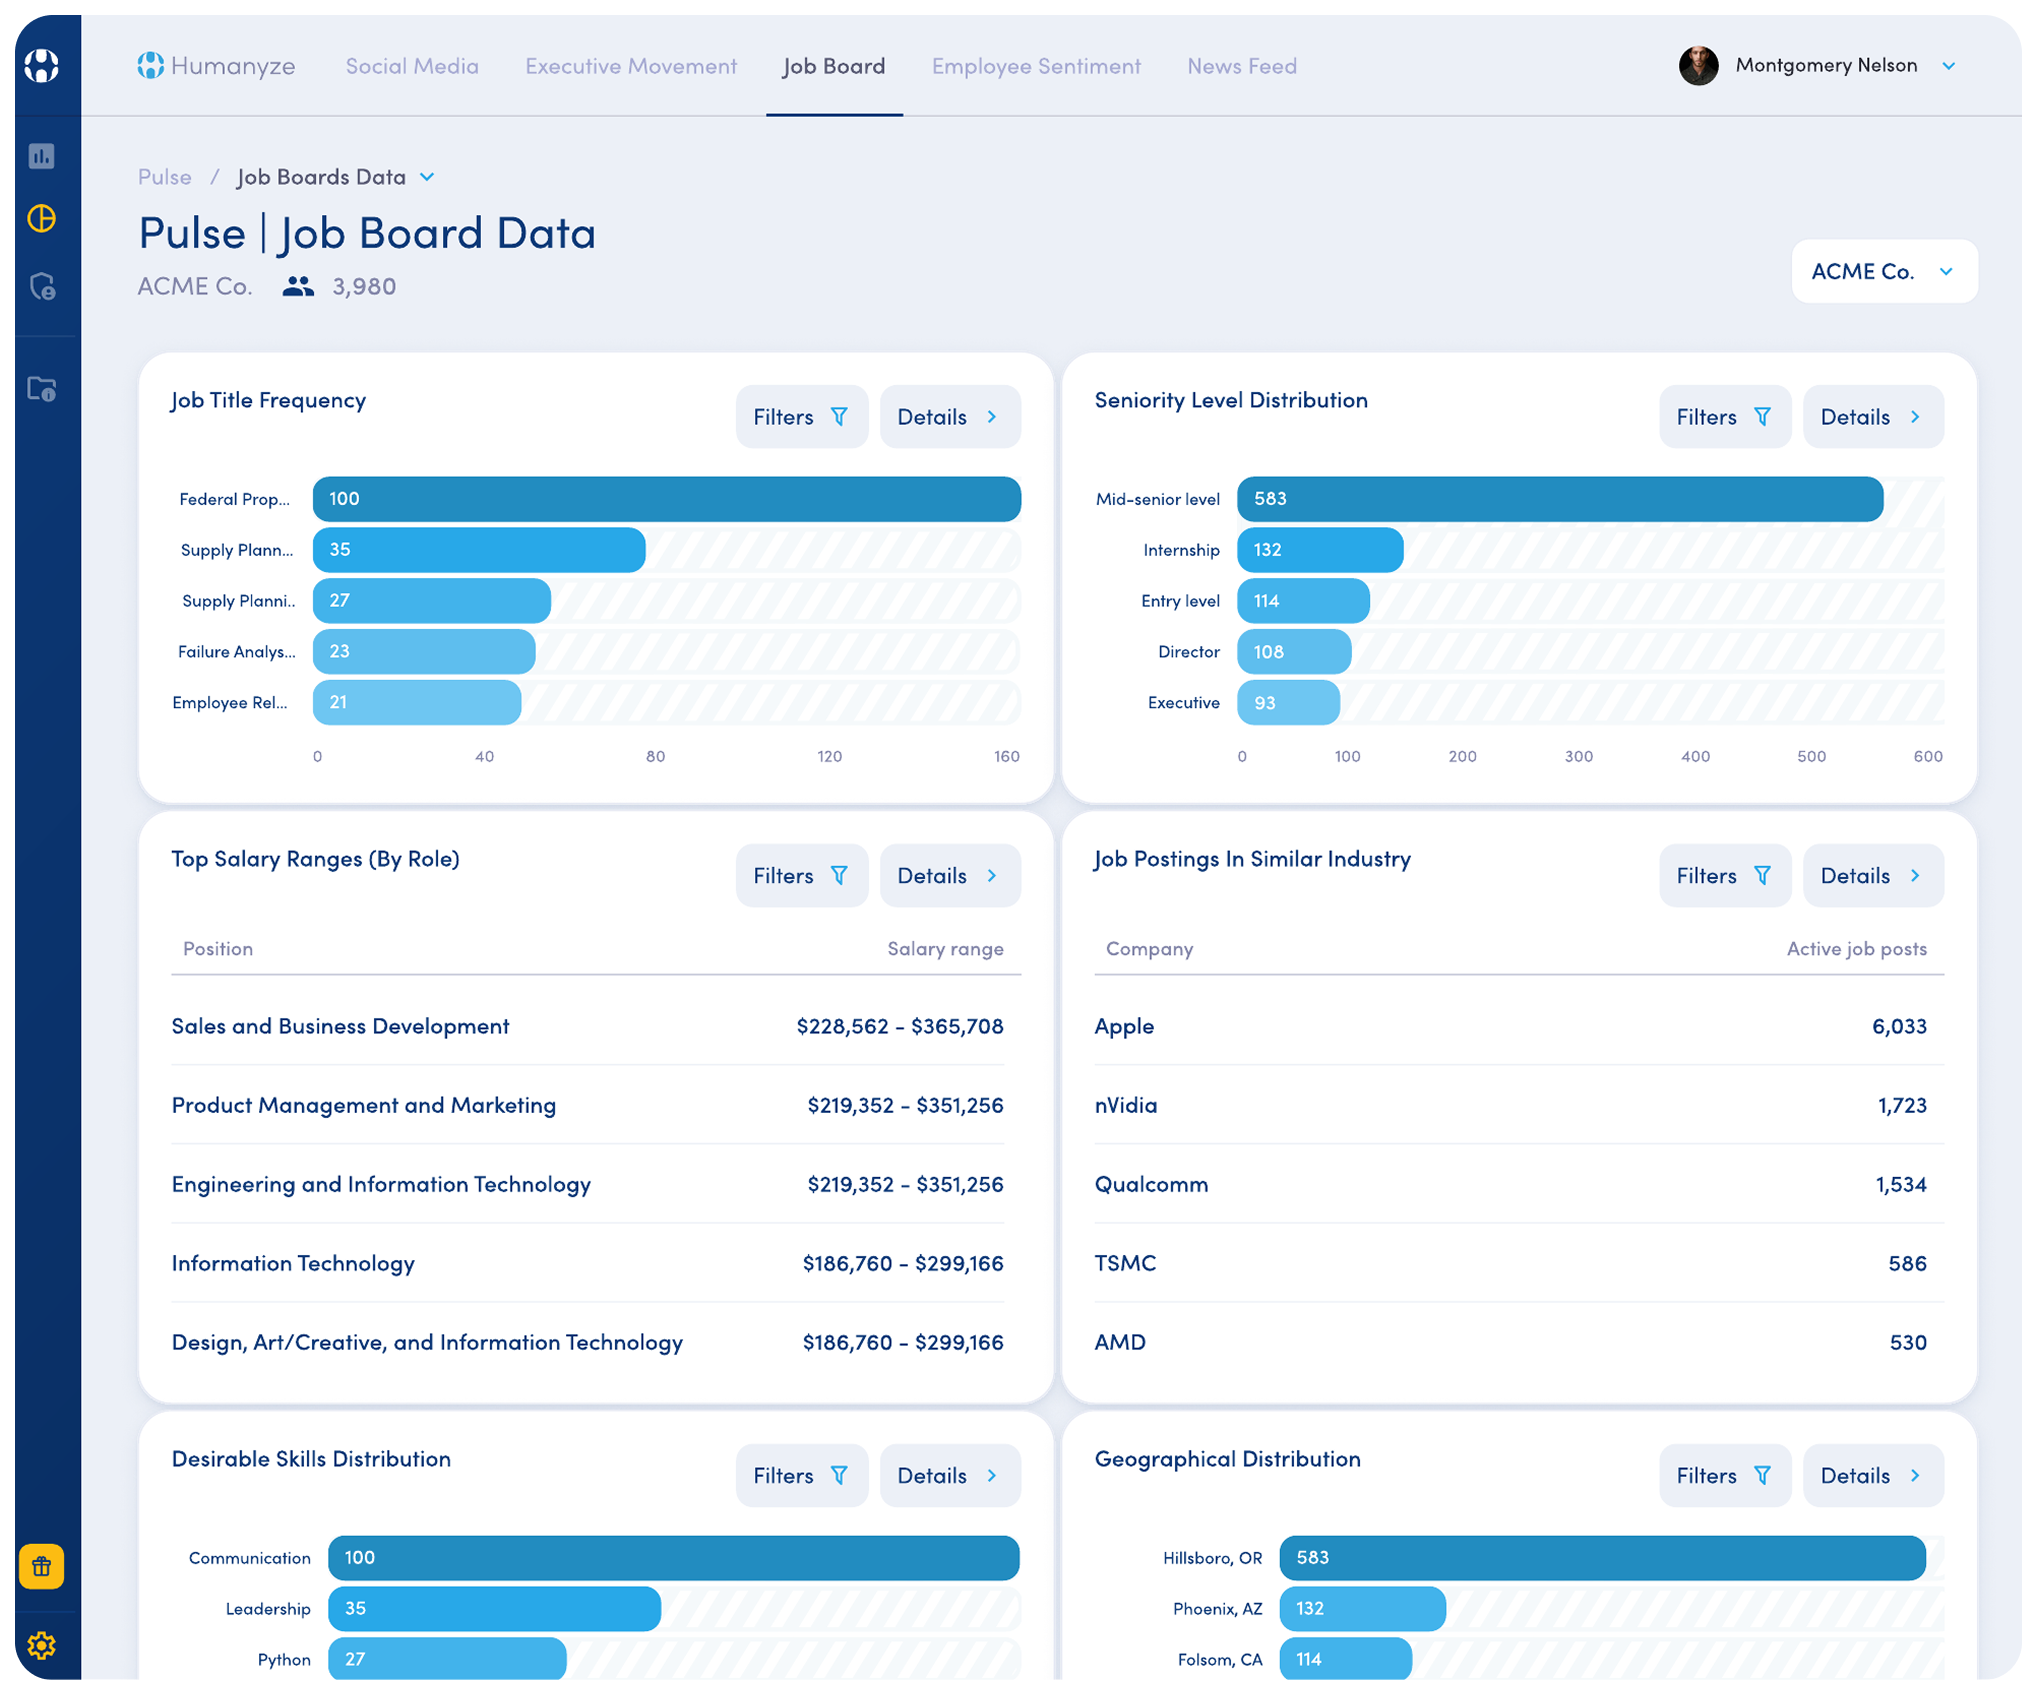Click the nVidia company row

click(1519, 1105)
